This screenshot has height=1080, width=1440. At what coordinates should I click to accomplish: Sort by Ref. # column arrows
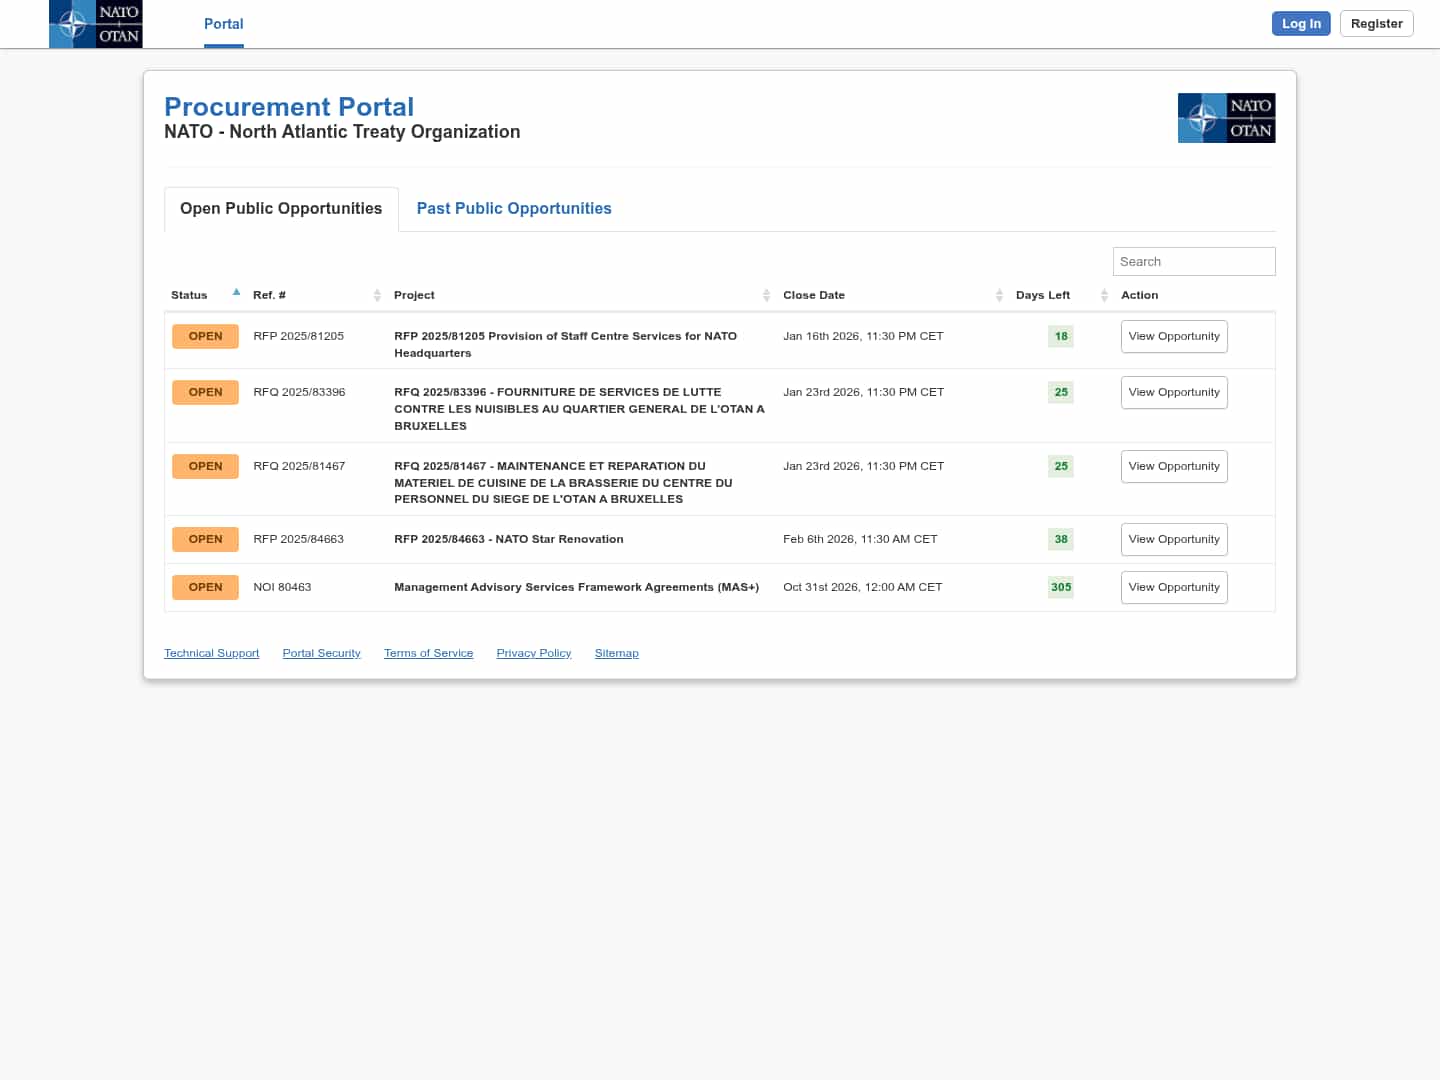377,295
